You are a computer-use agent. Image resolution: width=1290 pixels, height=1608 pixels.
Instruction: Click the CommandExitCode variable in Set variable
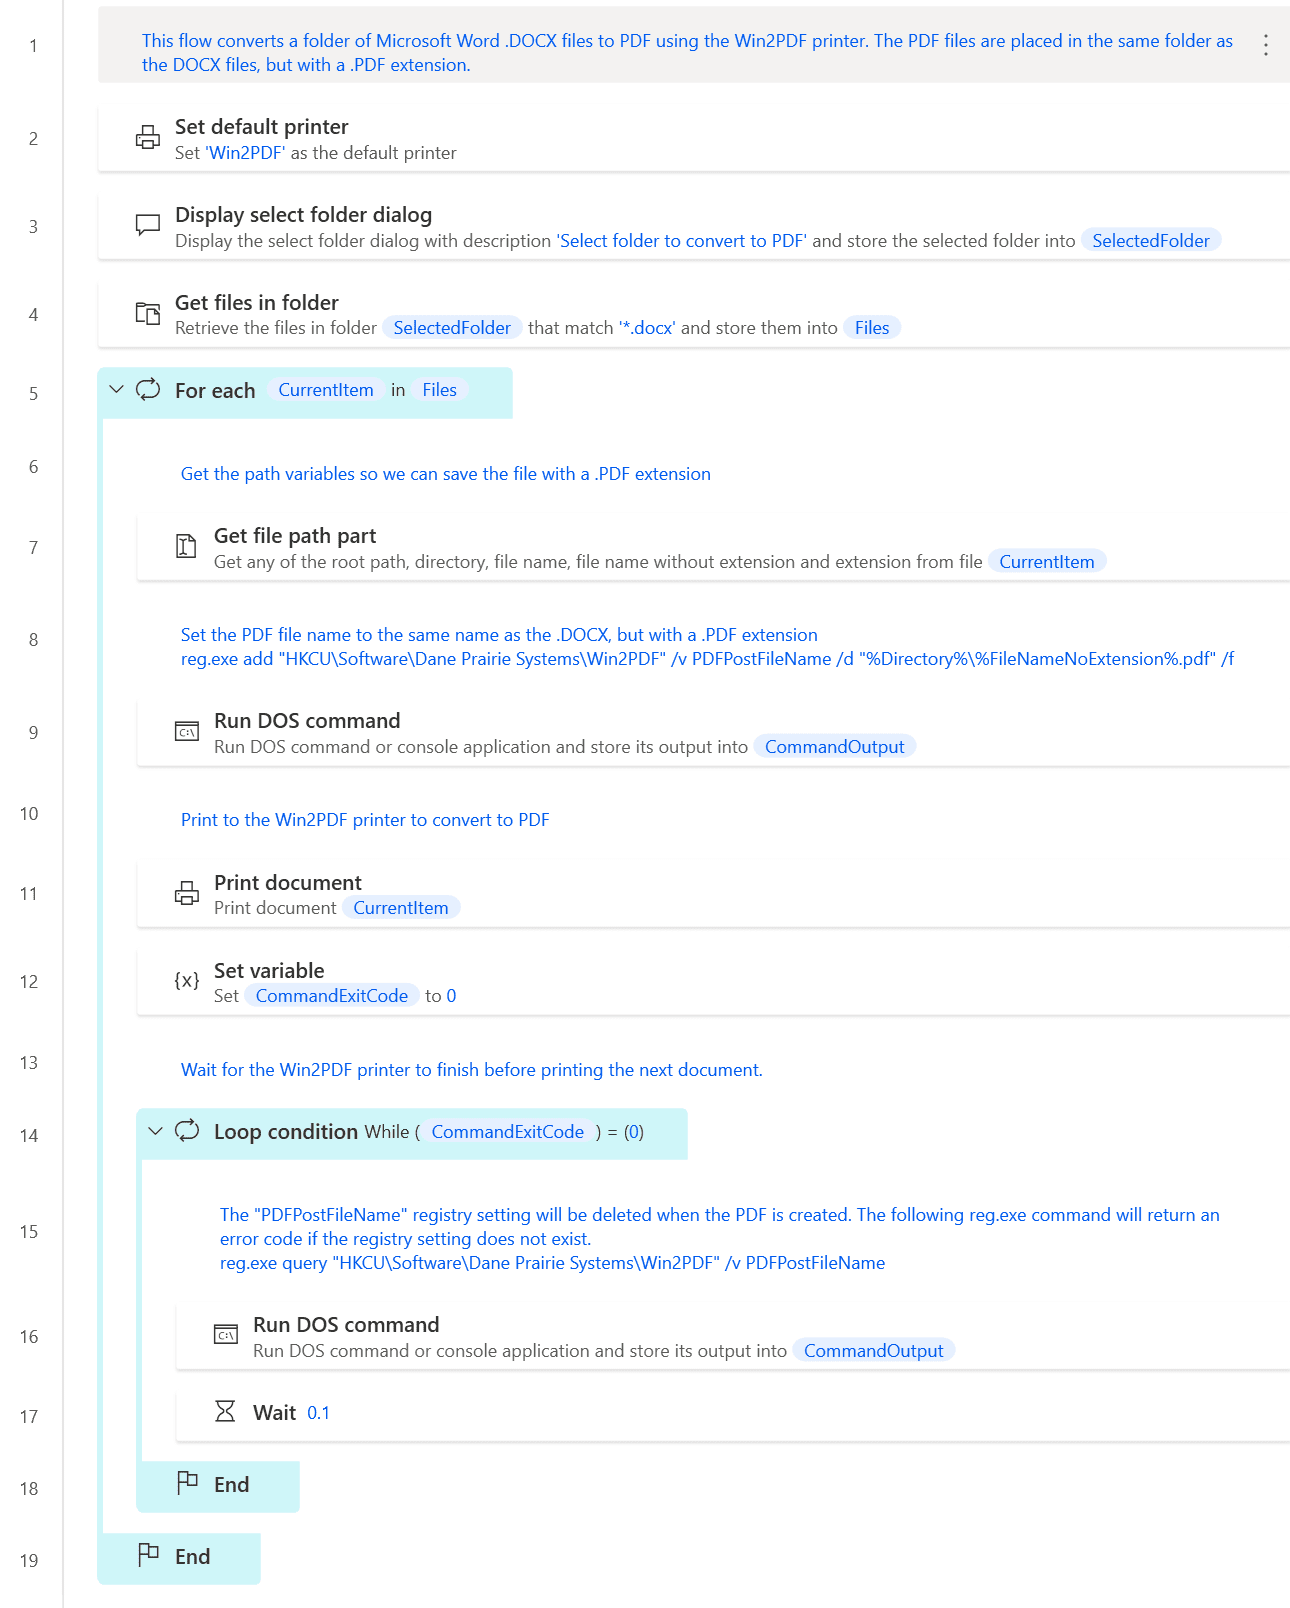click(x=331, y=996)
